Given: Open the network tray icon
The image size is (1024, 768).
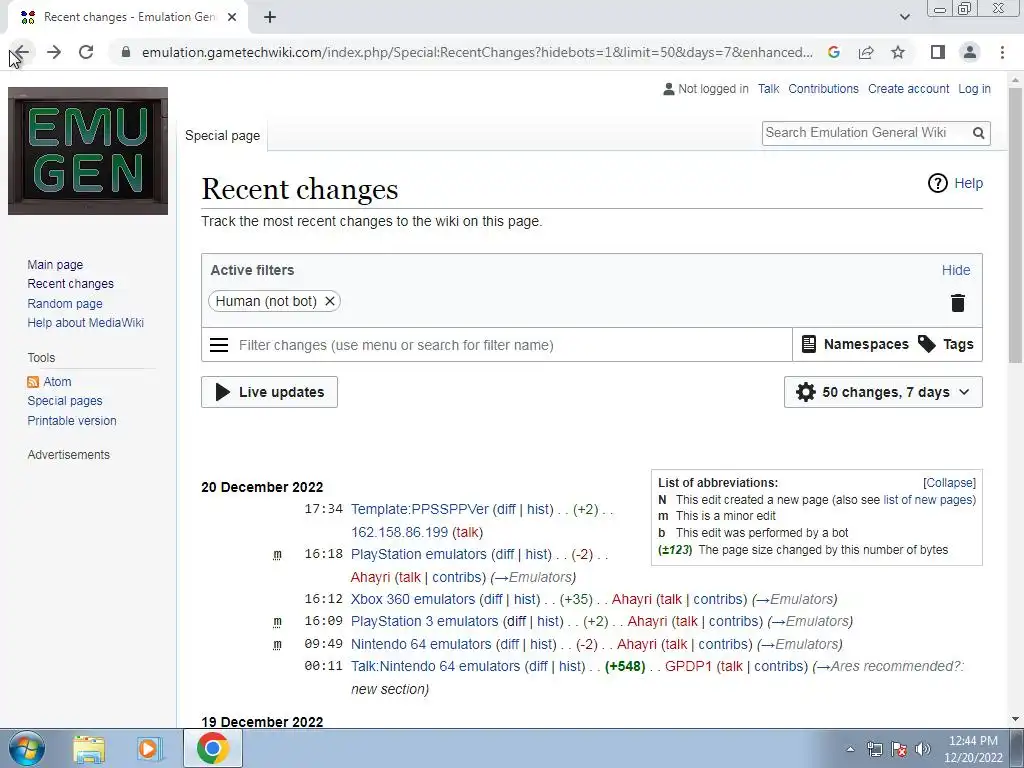Looking at the screenshot, I should click(874, 749).
